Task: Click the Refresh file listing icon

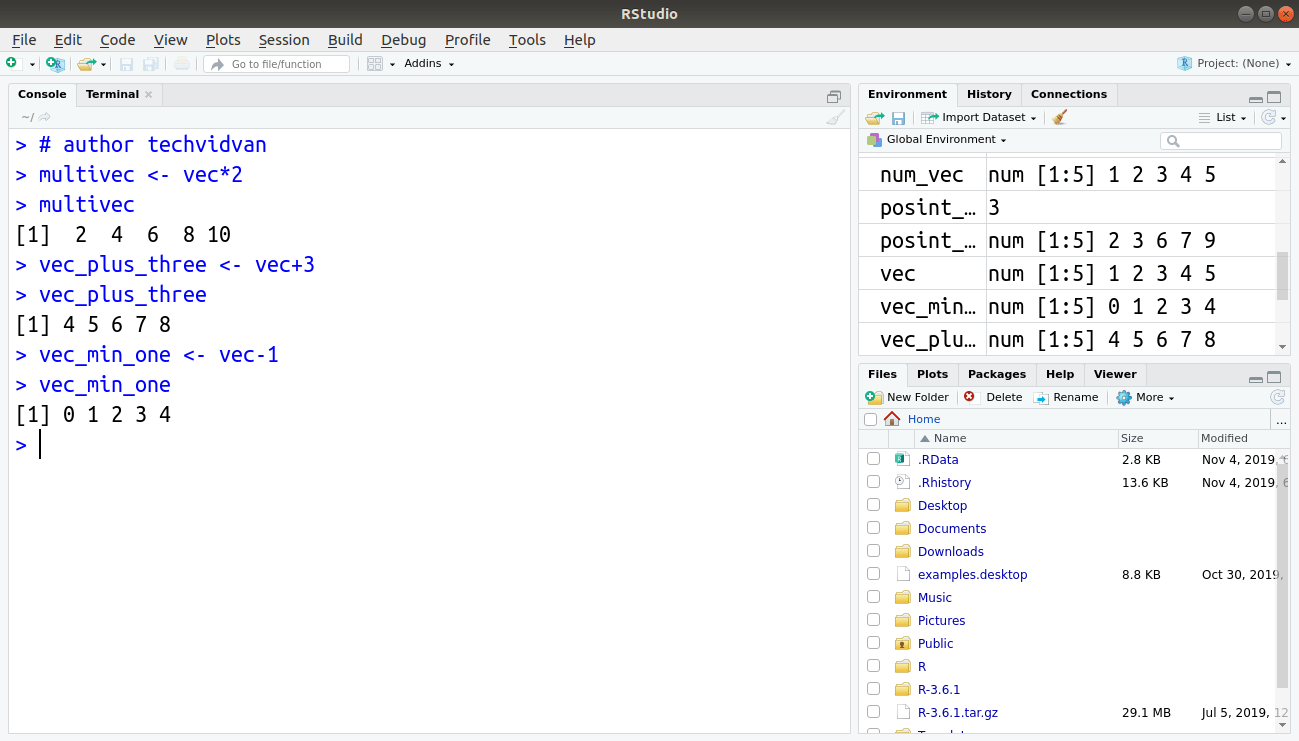Action: (1277, 397)
